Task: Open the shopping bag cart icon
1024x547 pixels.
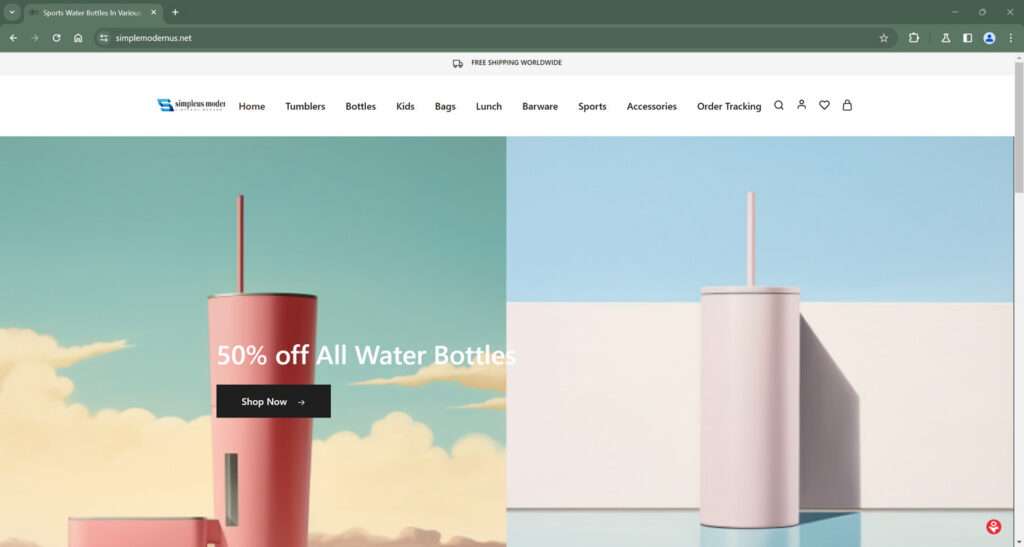Action: tap(847, 105)
